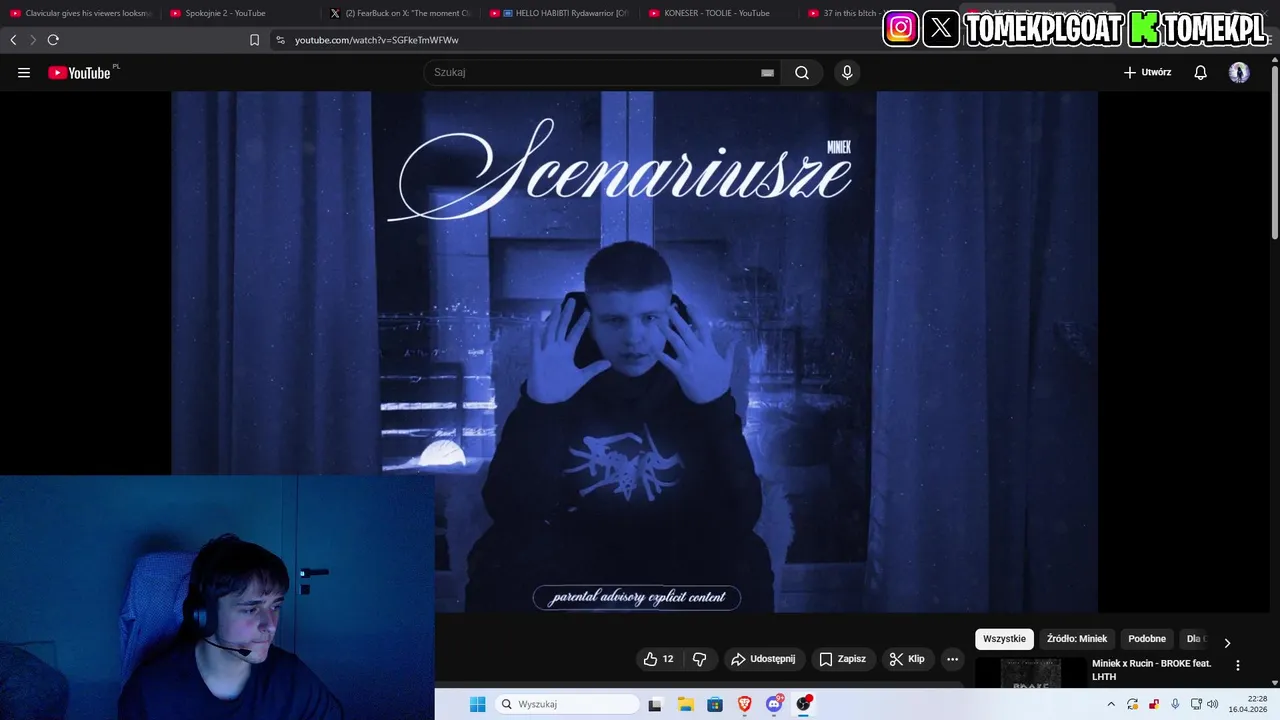Open network status tray icon
The height and width of the screenshot is (720, 1280).
pos(1196,704)
